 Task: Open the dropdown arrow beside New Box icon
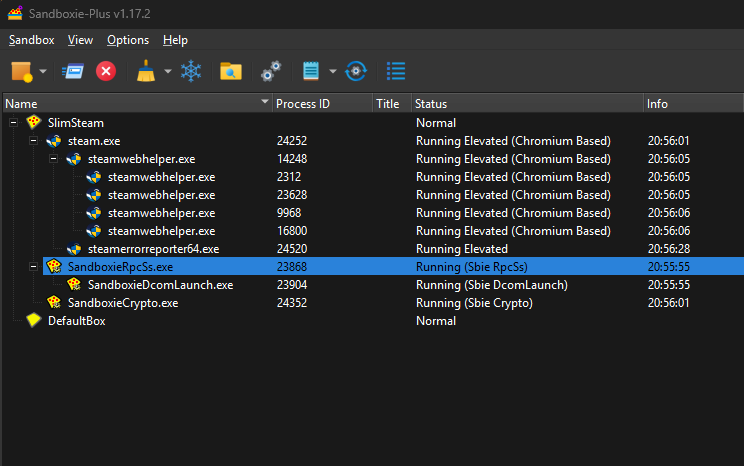43,72
